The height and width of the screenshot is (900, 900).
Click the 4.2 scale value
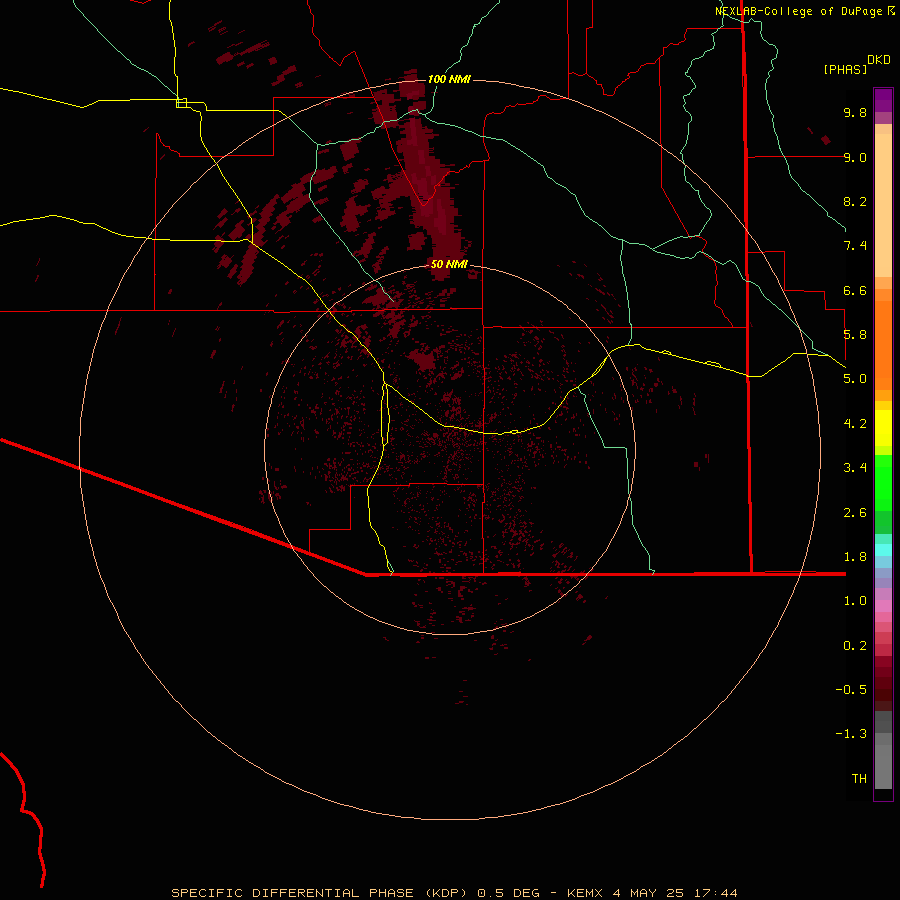855,424
